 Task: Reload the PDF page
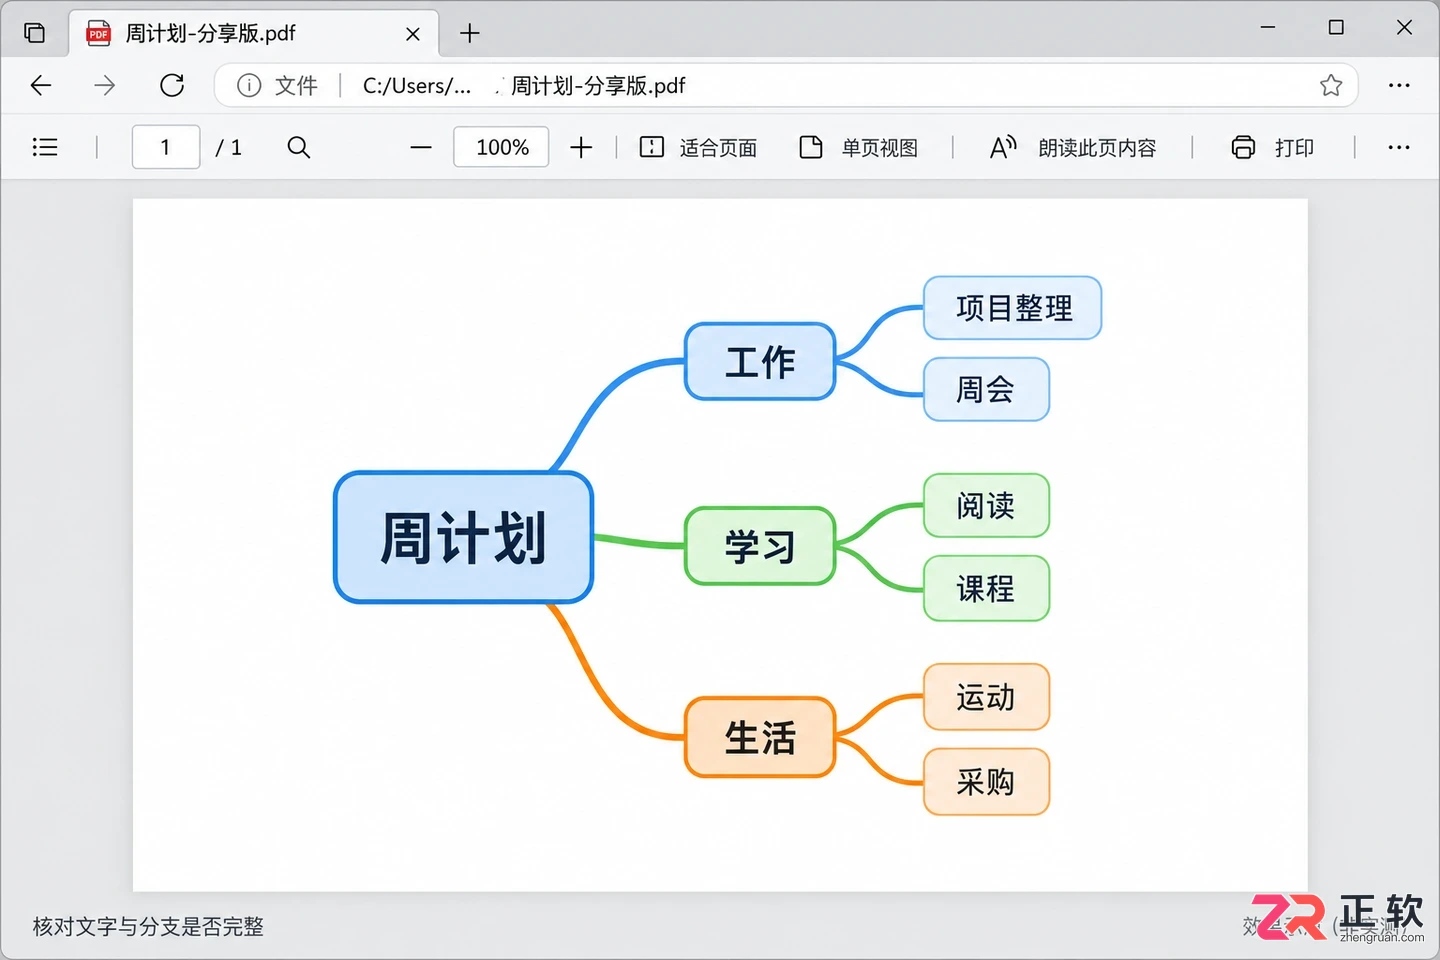[x=172, y=86]
